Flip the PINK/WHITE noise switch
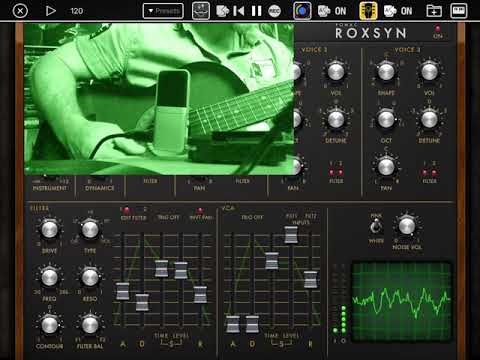Viewport: 480px width, 360px height. click(x=376, y=227)
